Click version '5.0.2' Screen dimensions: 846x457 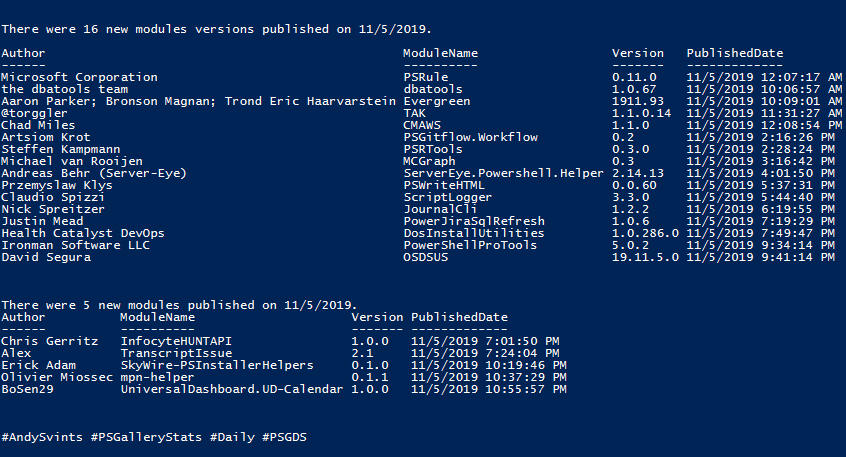630,245
